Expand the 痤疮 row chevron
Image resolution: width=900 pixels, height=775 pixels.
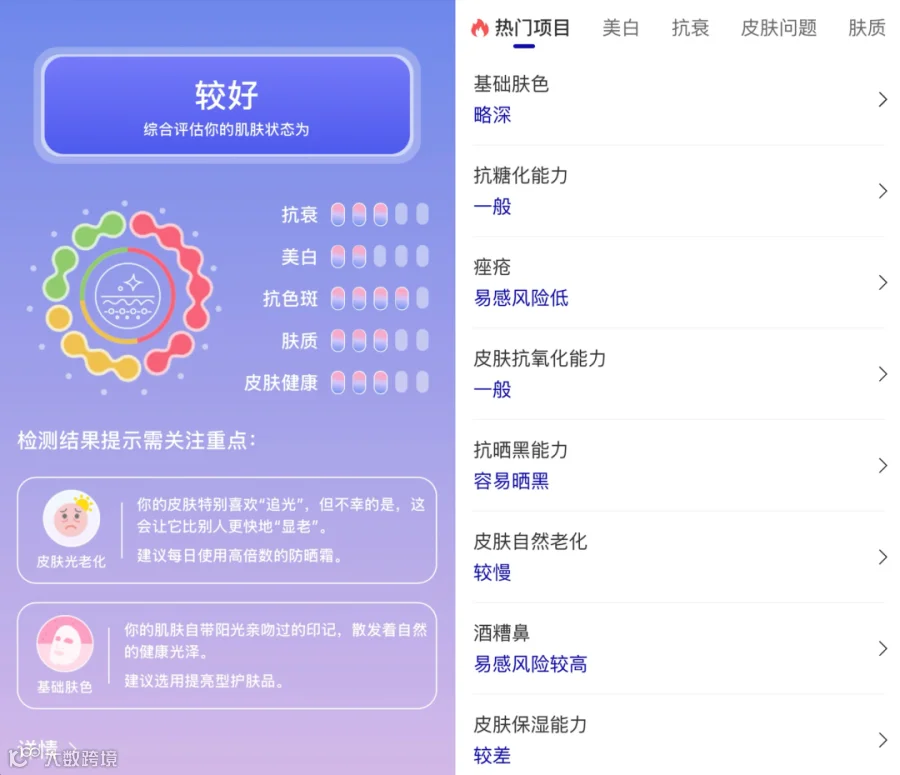883,282
